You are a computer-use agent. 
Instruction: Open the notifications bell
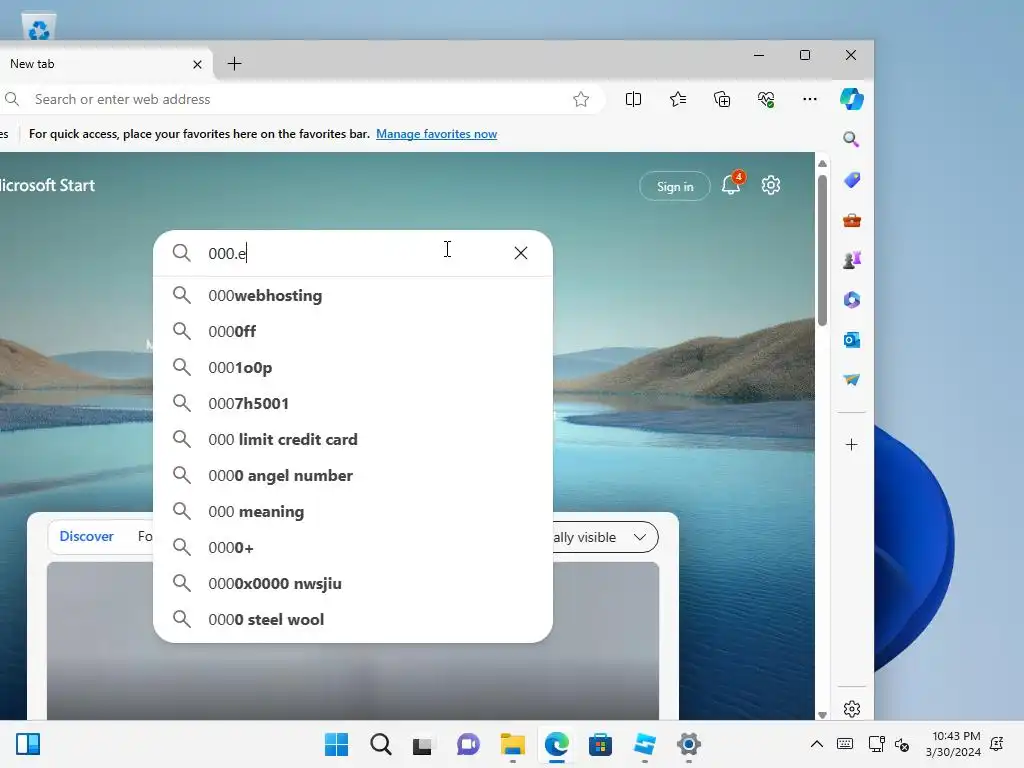pyautogui.click(x=731, y=185)
